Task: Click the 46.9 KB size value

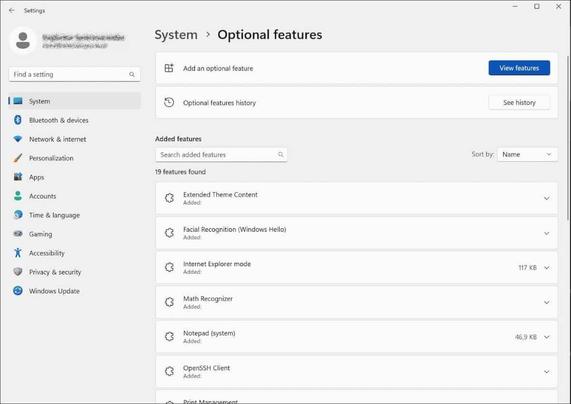Action: [x=526, y=337]
